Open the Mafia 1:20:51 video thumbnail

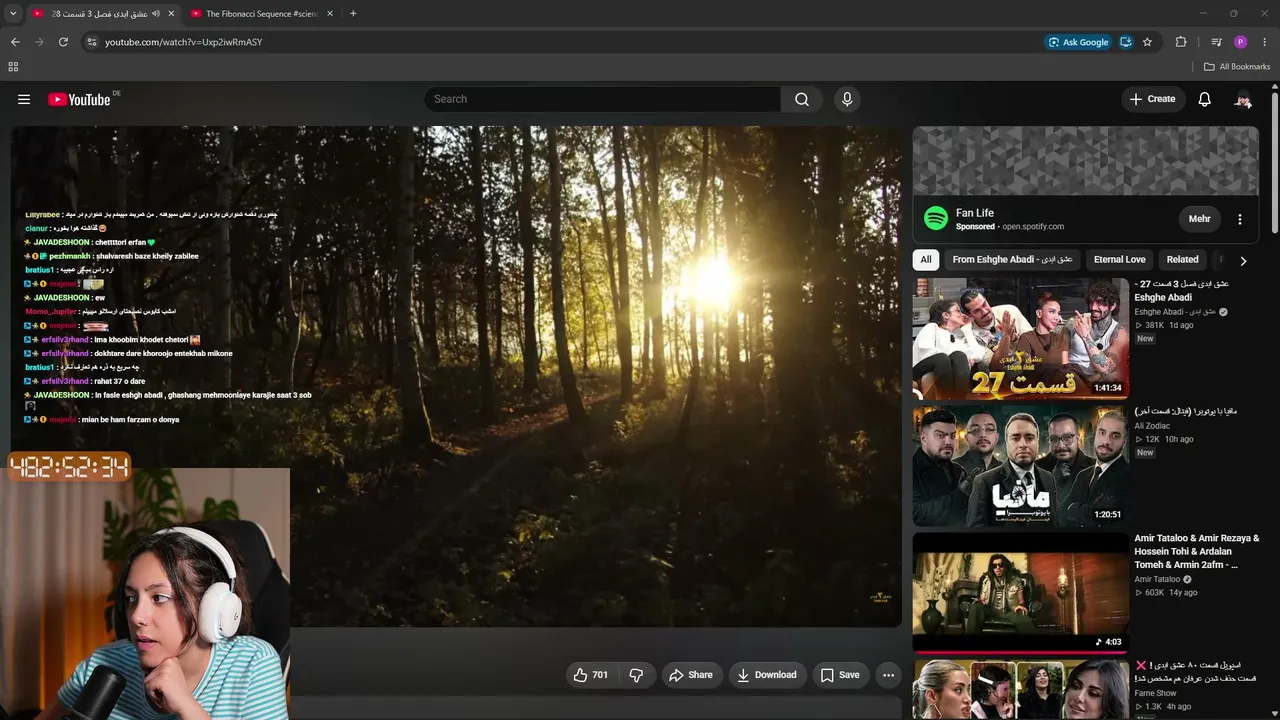(x=1020, y=465)
